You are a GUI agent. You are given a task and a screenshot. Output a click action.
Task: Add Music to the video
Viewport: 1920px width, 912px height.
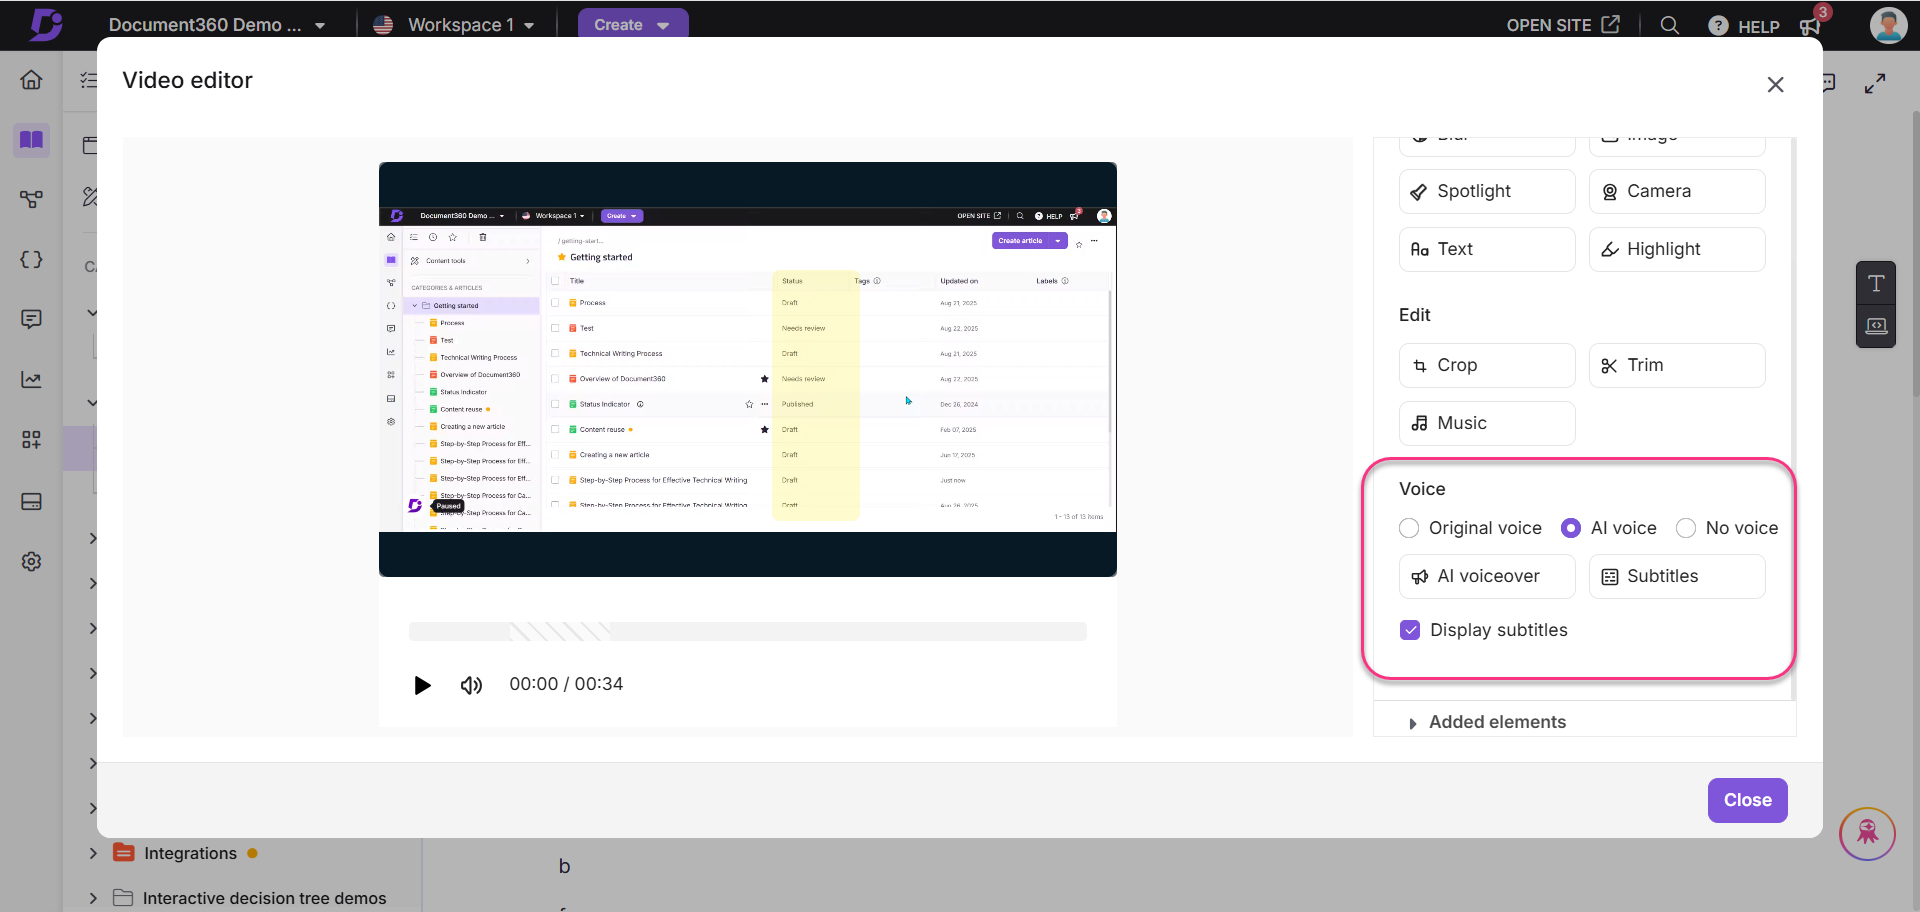1486,423
